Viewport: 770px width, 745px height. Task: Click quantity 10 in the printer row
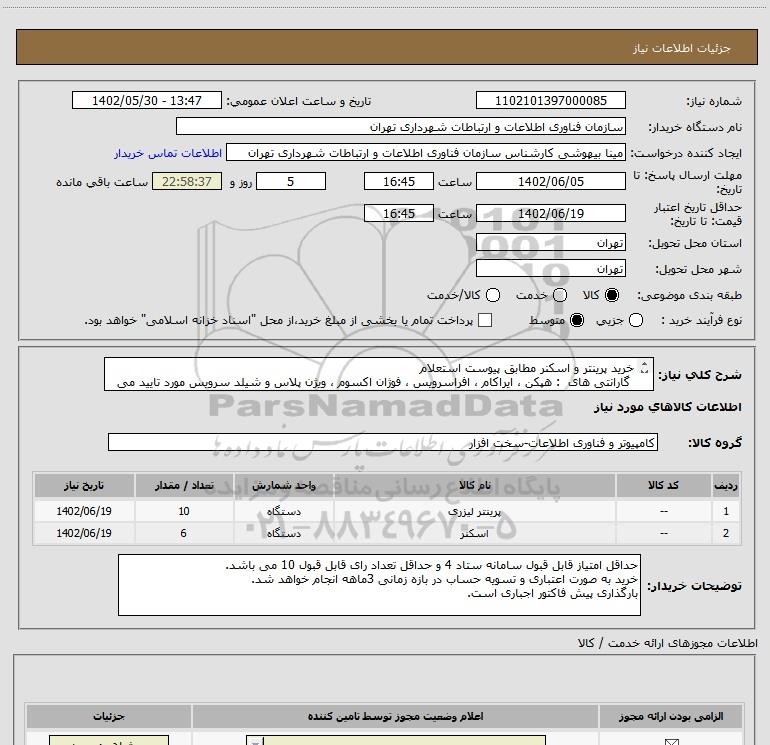[184, 511]
